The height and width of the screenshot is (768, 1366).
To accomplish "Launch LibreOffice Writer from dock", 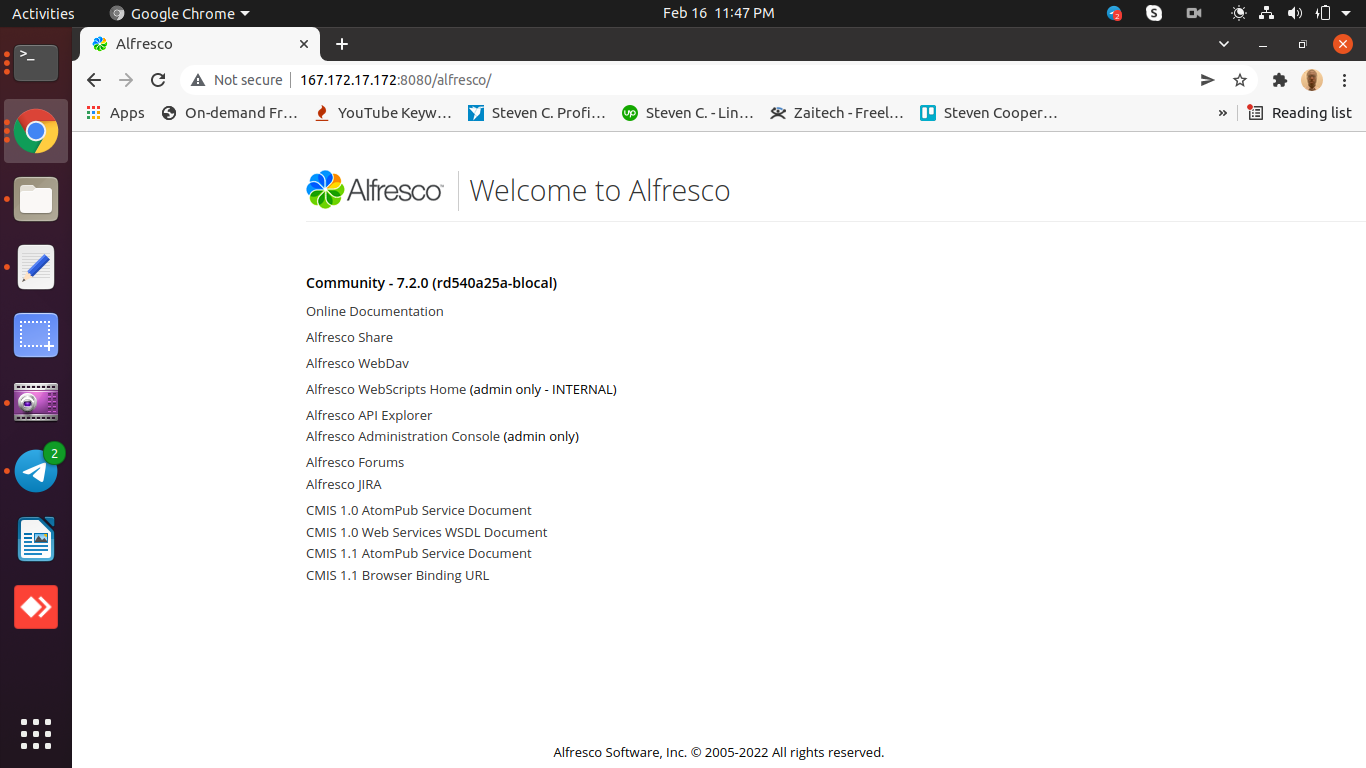I will point(36,539).
